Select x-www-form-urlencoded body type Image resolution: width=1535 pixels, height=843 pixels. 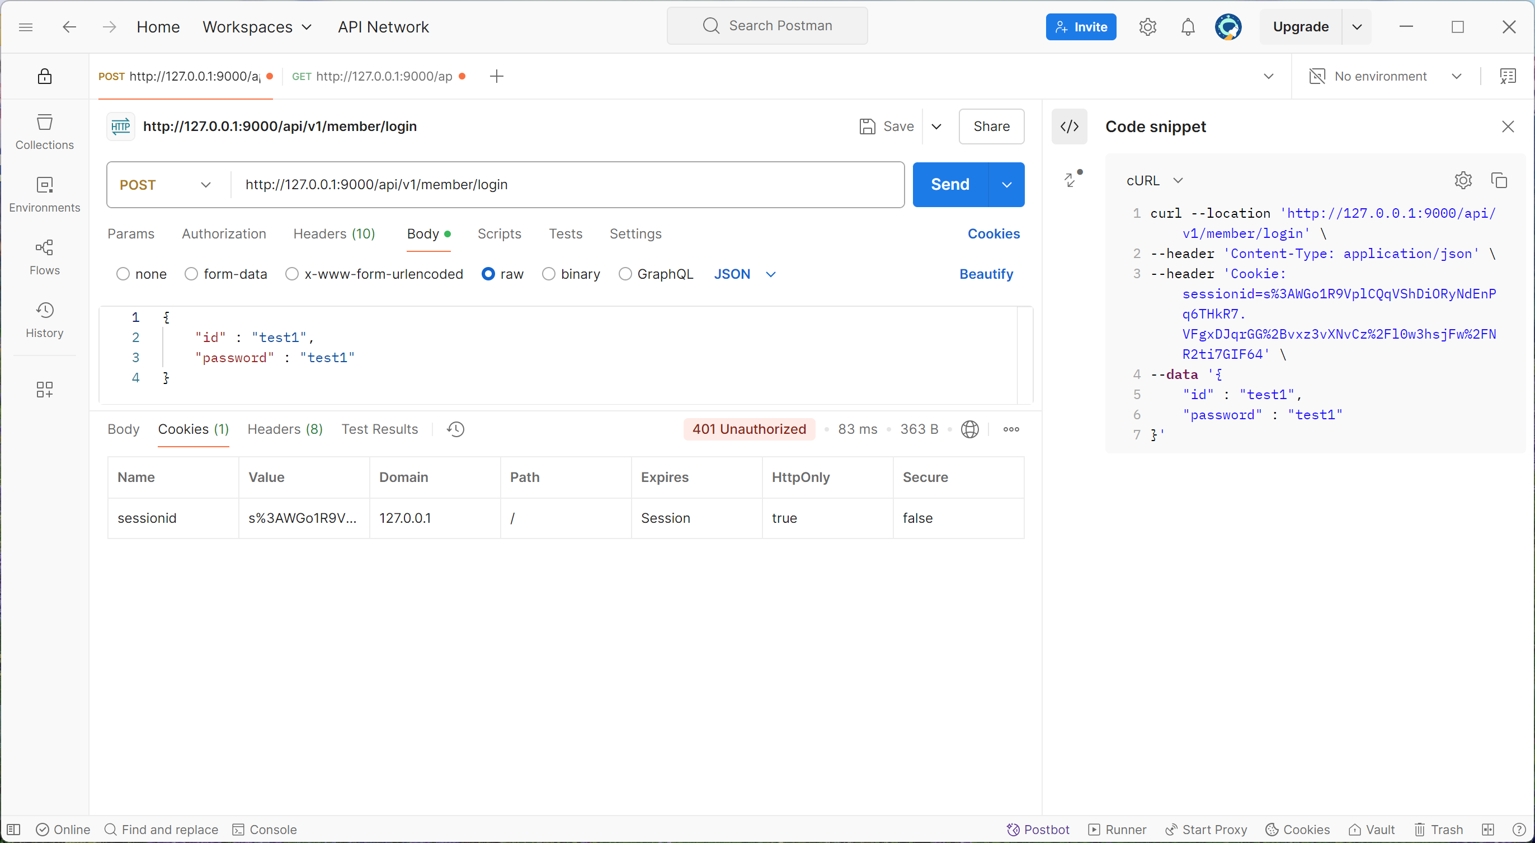click(292, 274)
